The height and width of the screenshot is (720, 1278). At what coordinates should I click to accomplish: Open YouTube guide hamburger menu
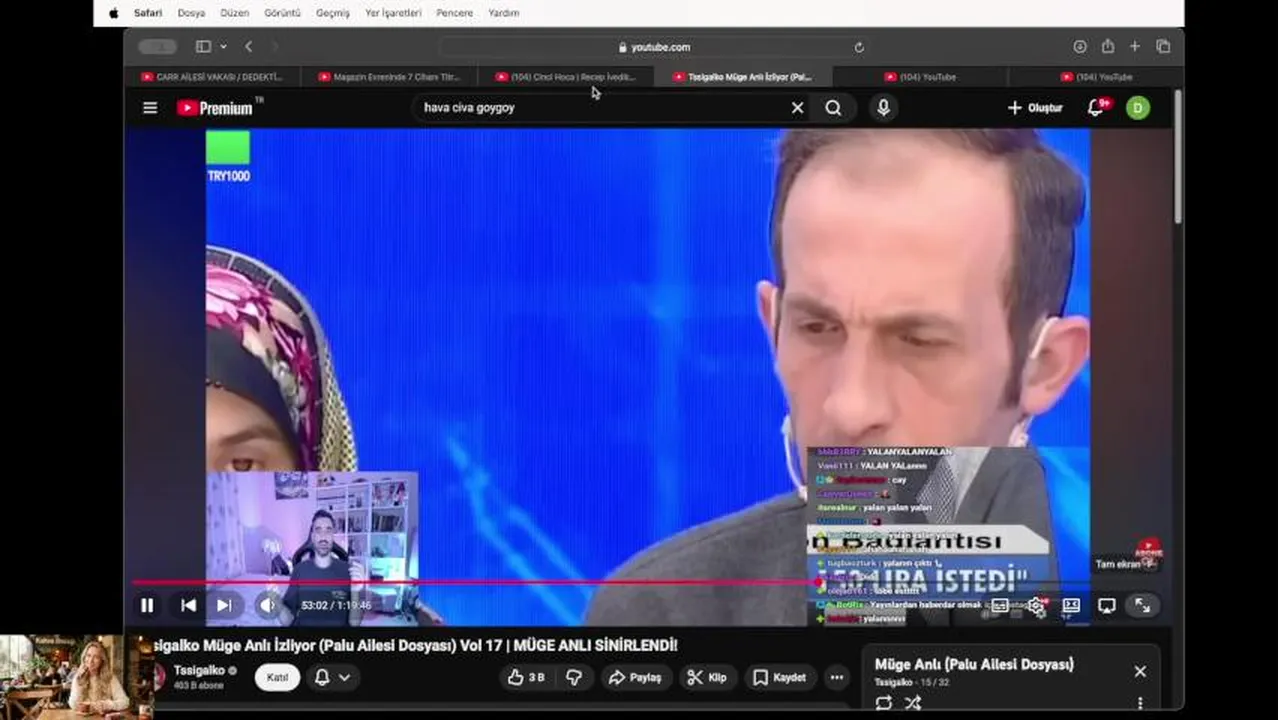coord(150,108)
